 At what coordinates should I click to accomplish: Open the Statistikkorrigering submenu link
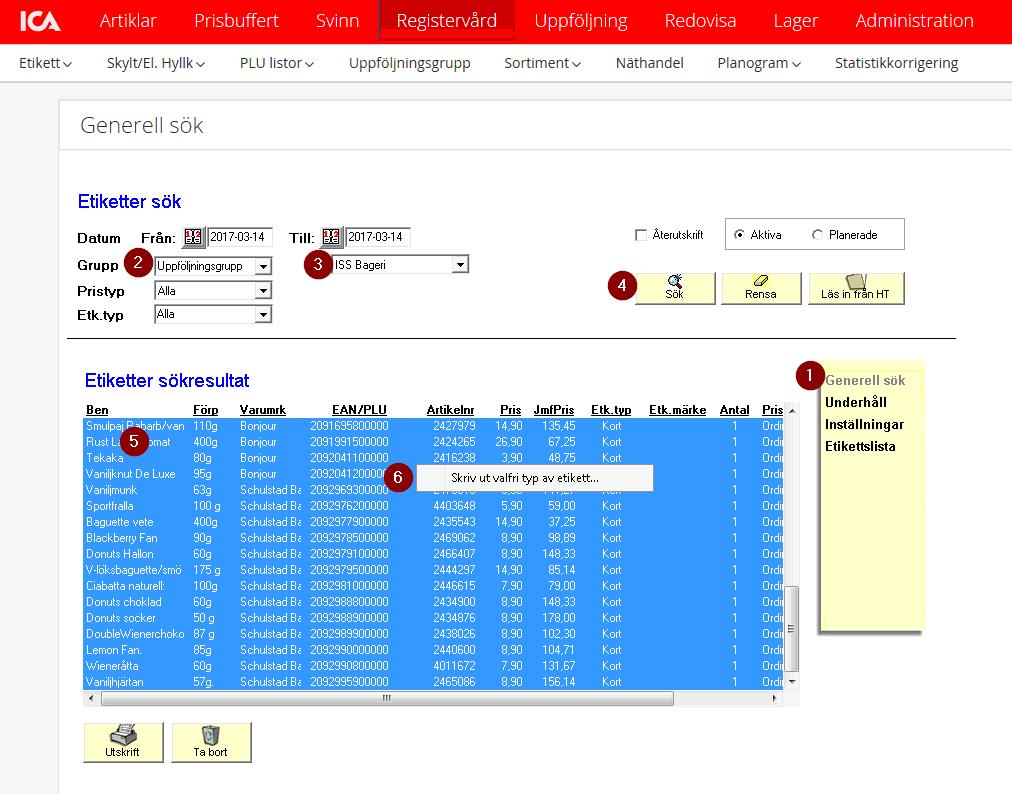pos(896,63)
